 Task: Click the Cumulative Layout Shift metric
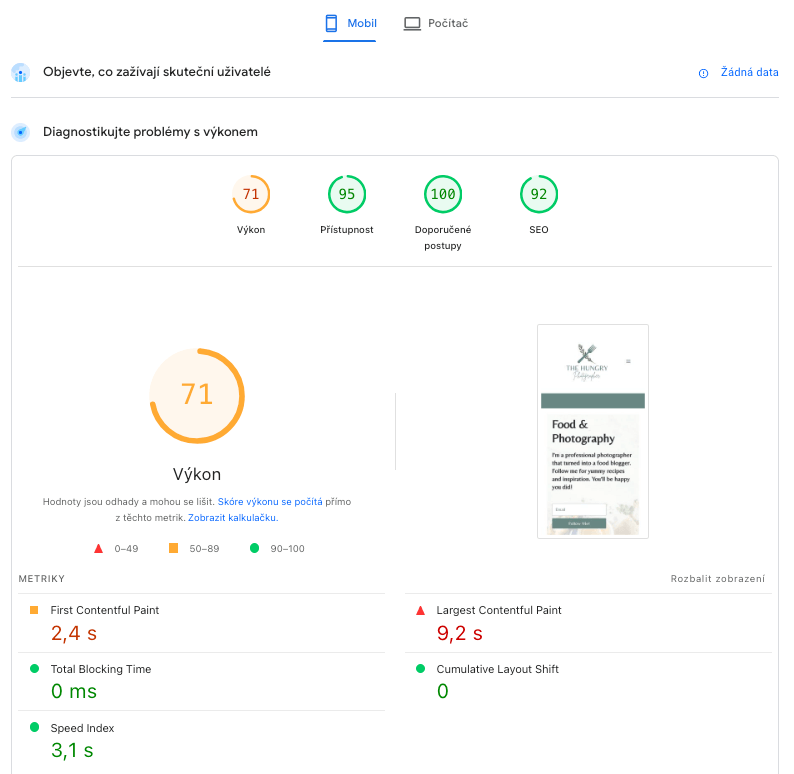[497, 669]
